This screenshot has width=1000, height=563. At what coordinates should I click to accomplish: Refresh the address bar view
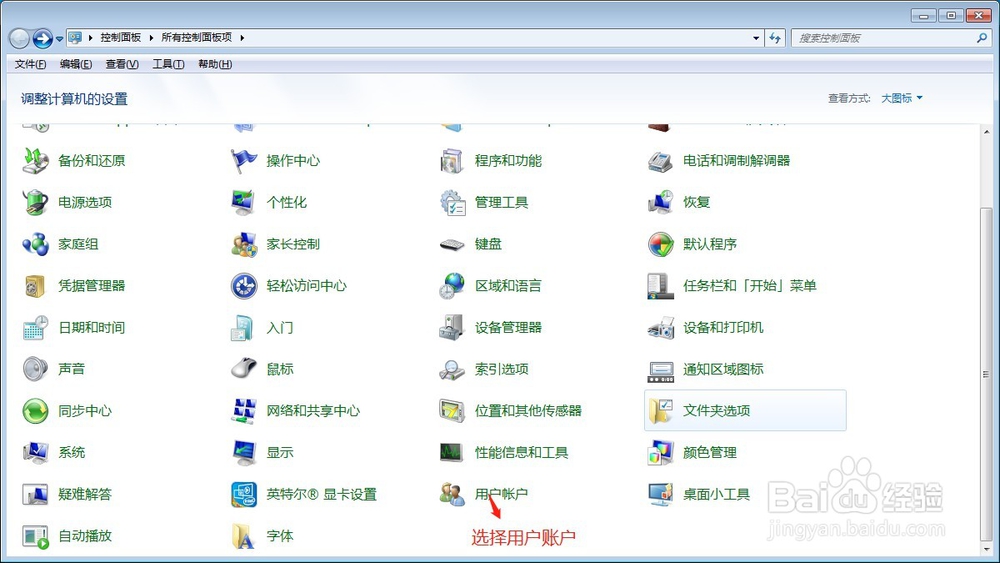point(775,38)
